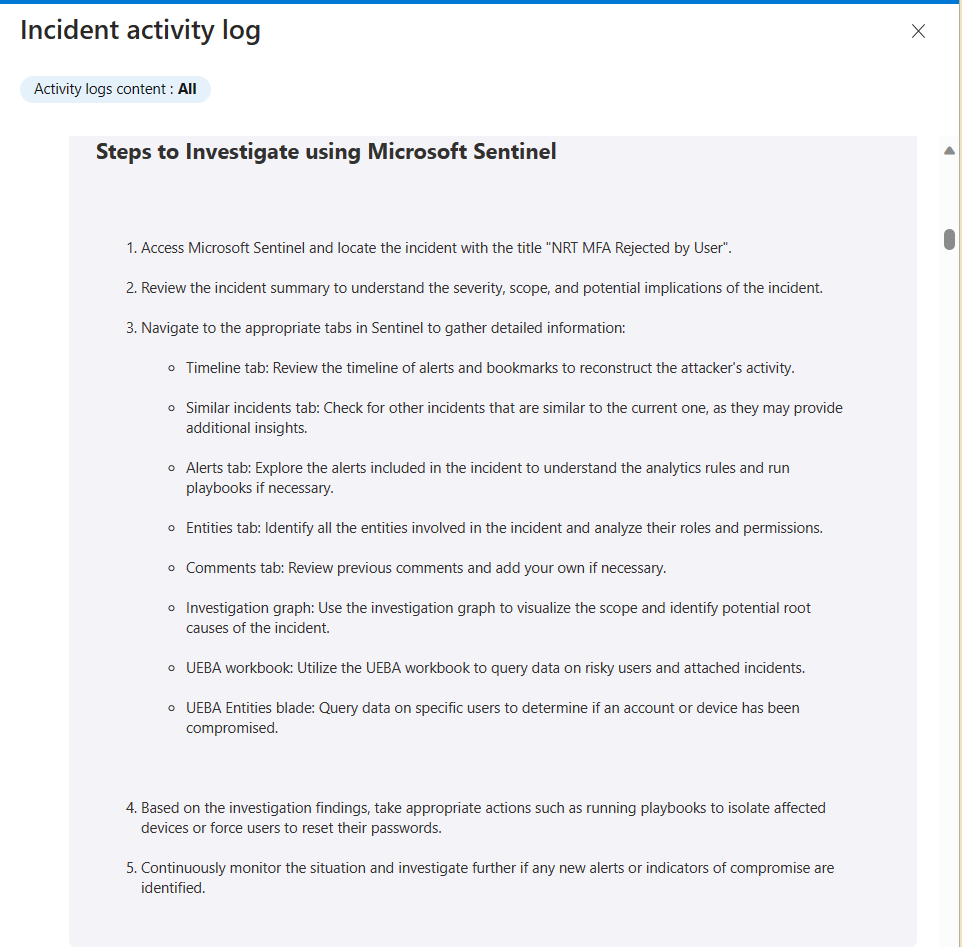Click the UEBA workbook bullet text
Viewport: 962px width, 947px height.
click(x=495, y=668)
